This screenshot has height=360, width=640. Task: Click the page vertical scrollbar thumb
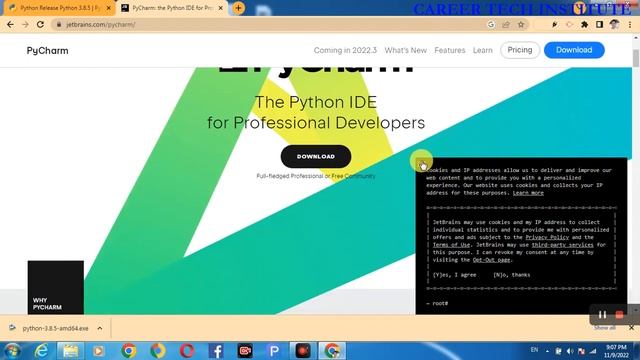click(636, 58)
